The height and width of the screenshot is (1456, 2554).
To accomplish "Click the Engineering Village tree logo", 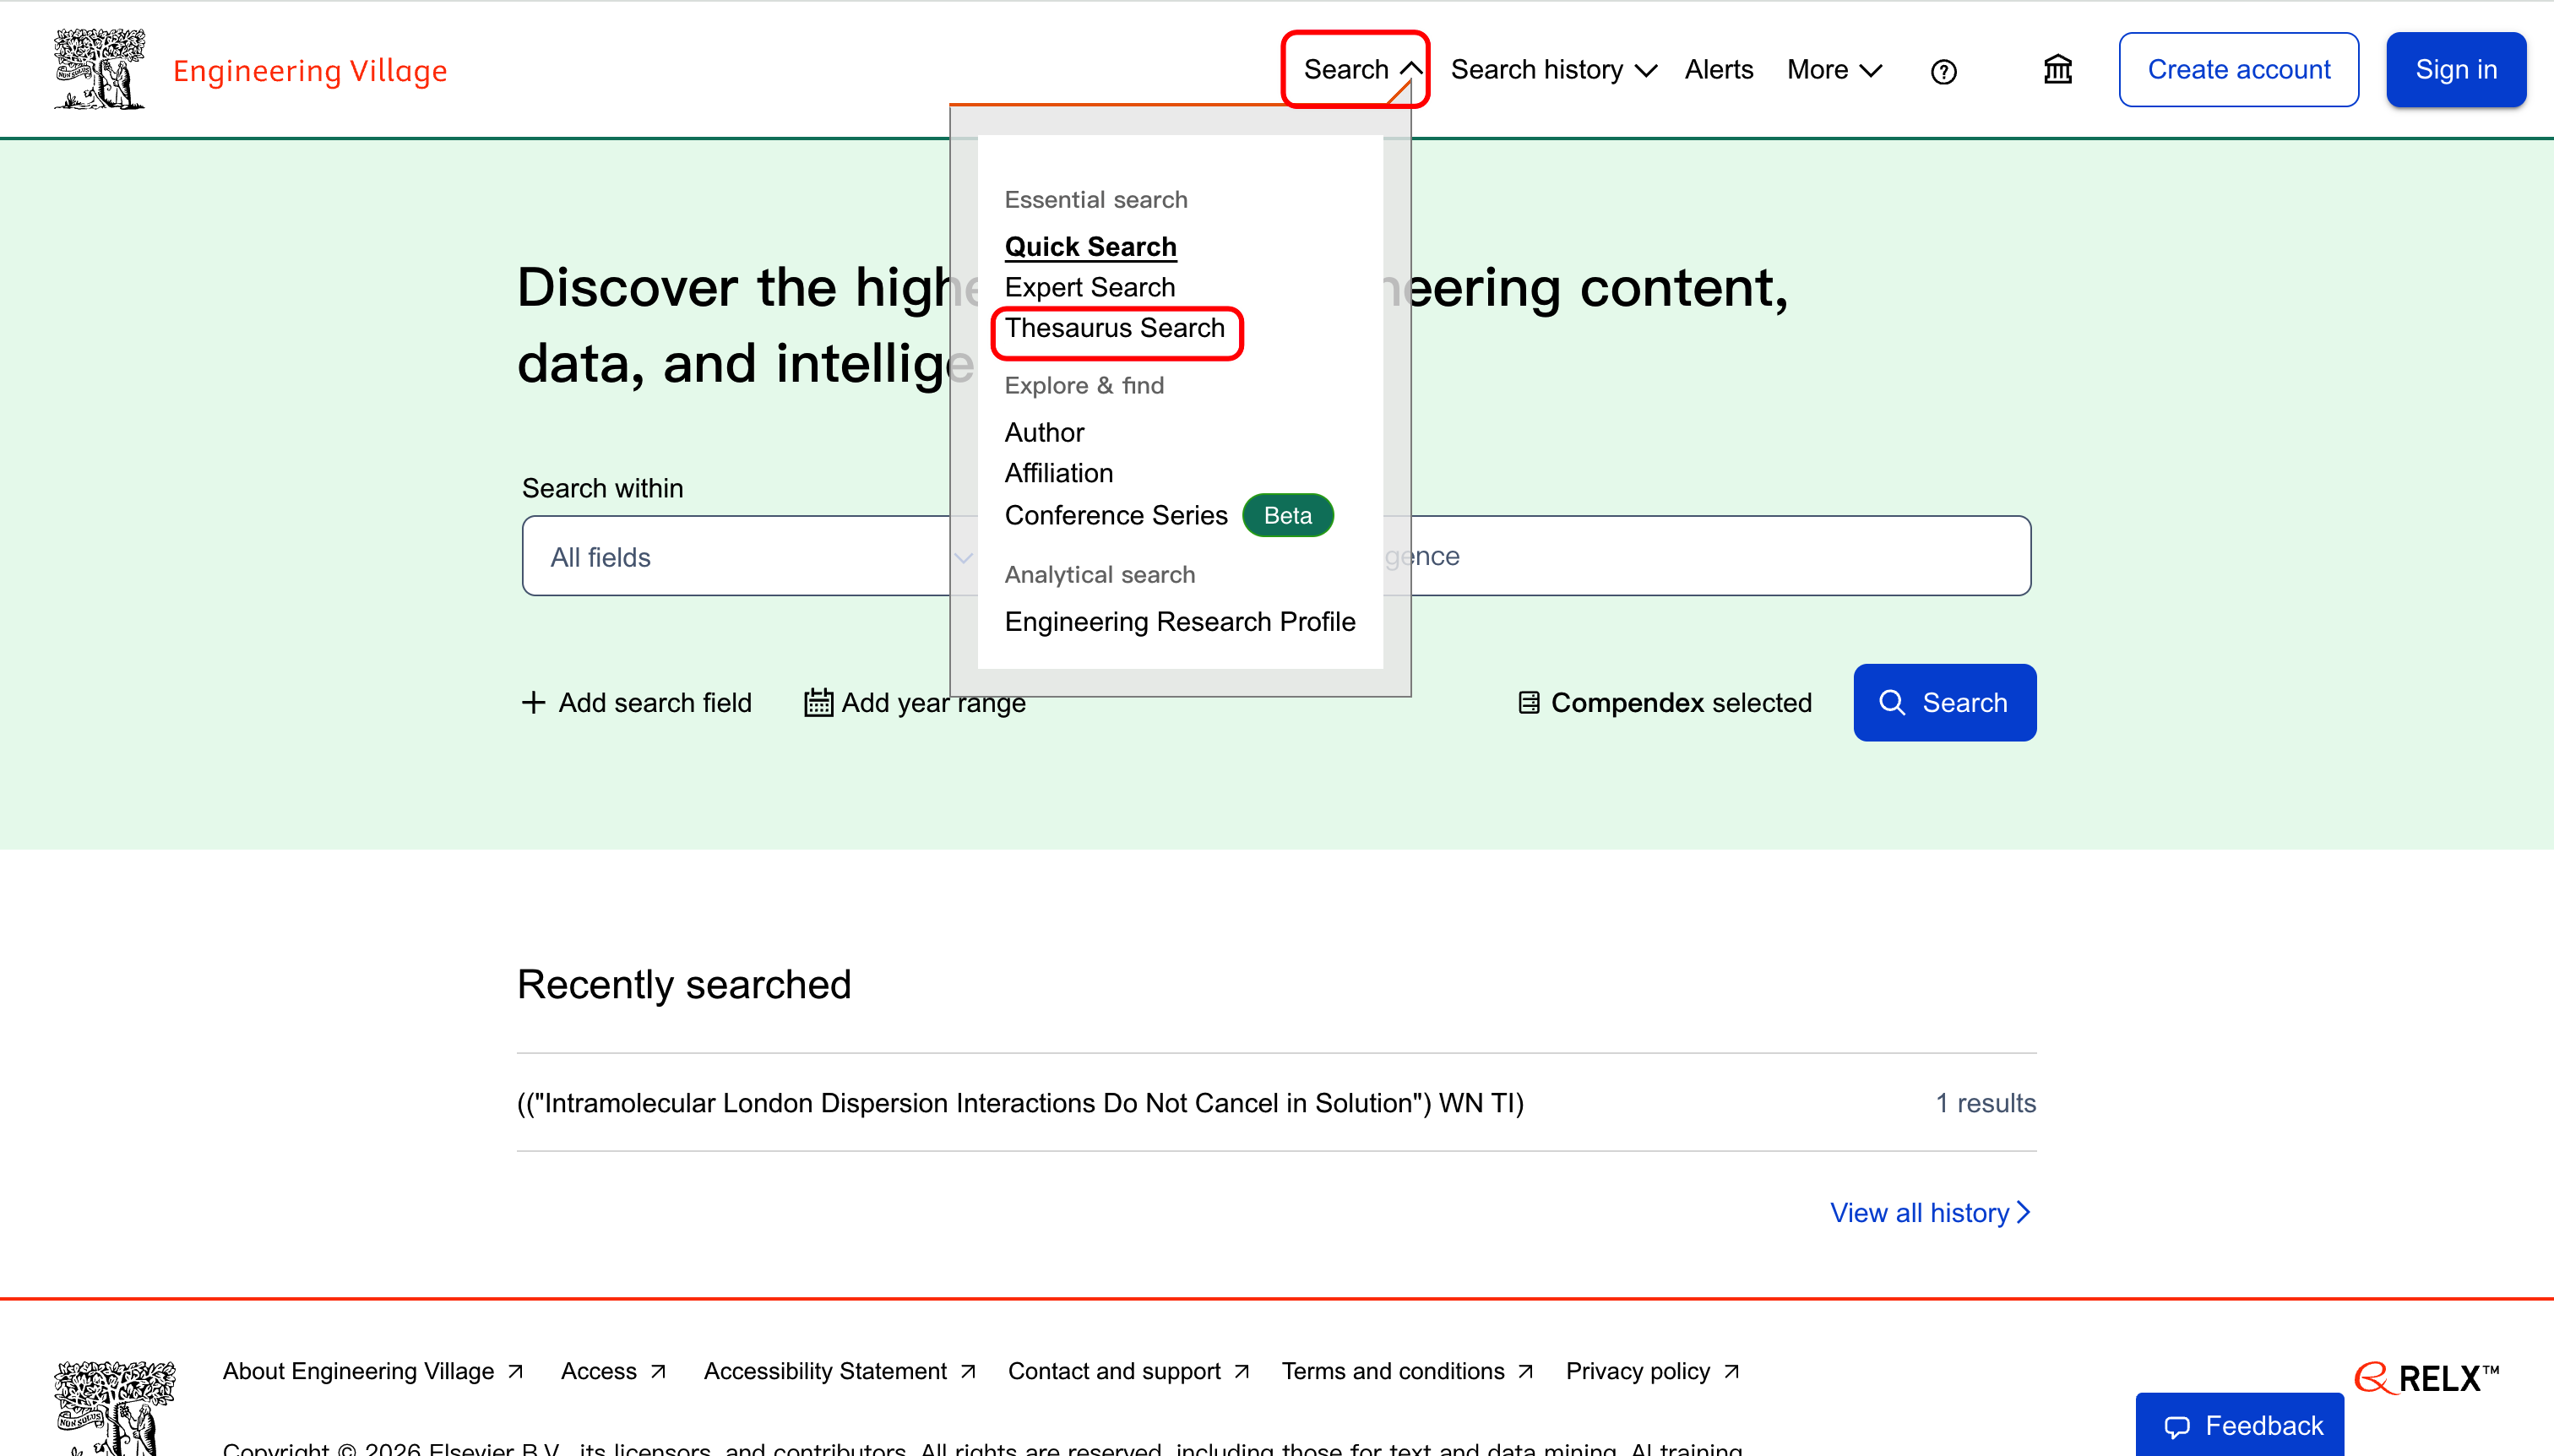I will [99, 69].
